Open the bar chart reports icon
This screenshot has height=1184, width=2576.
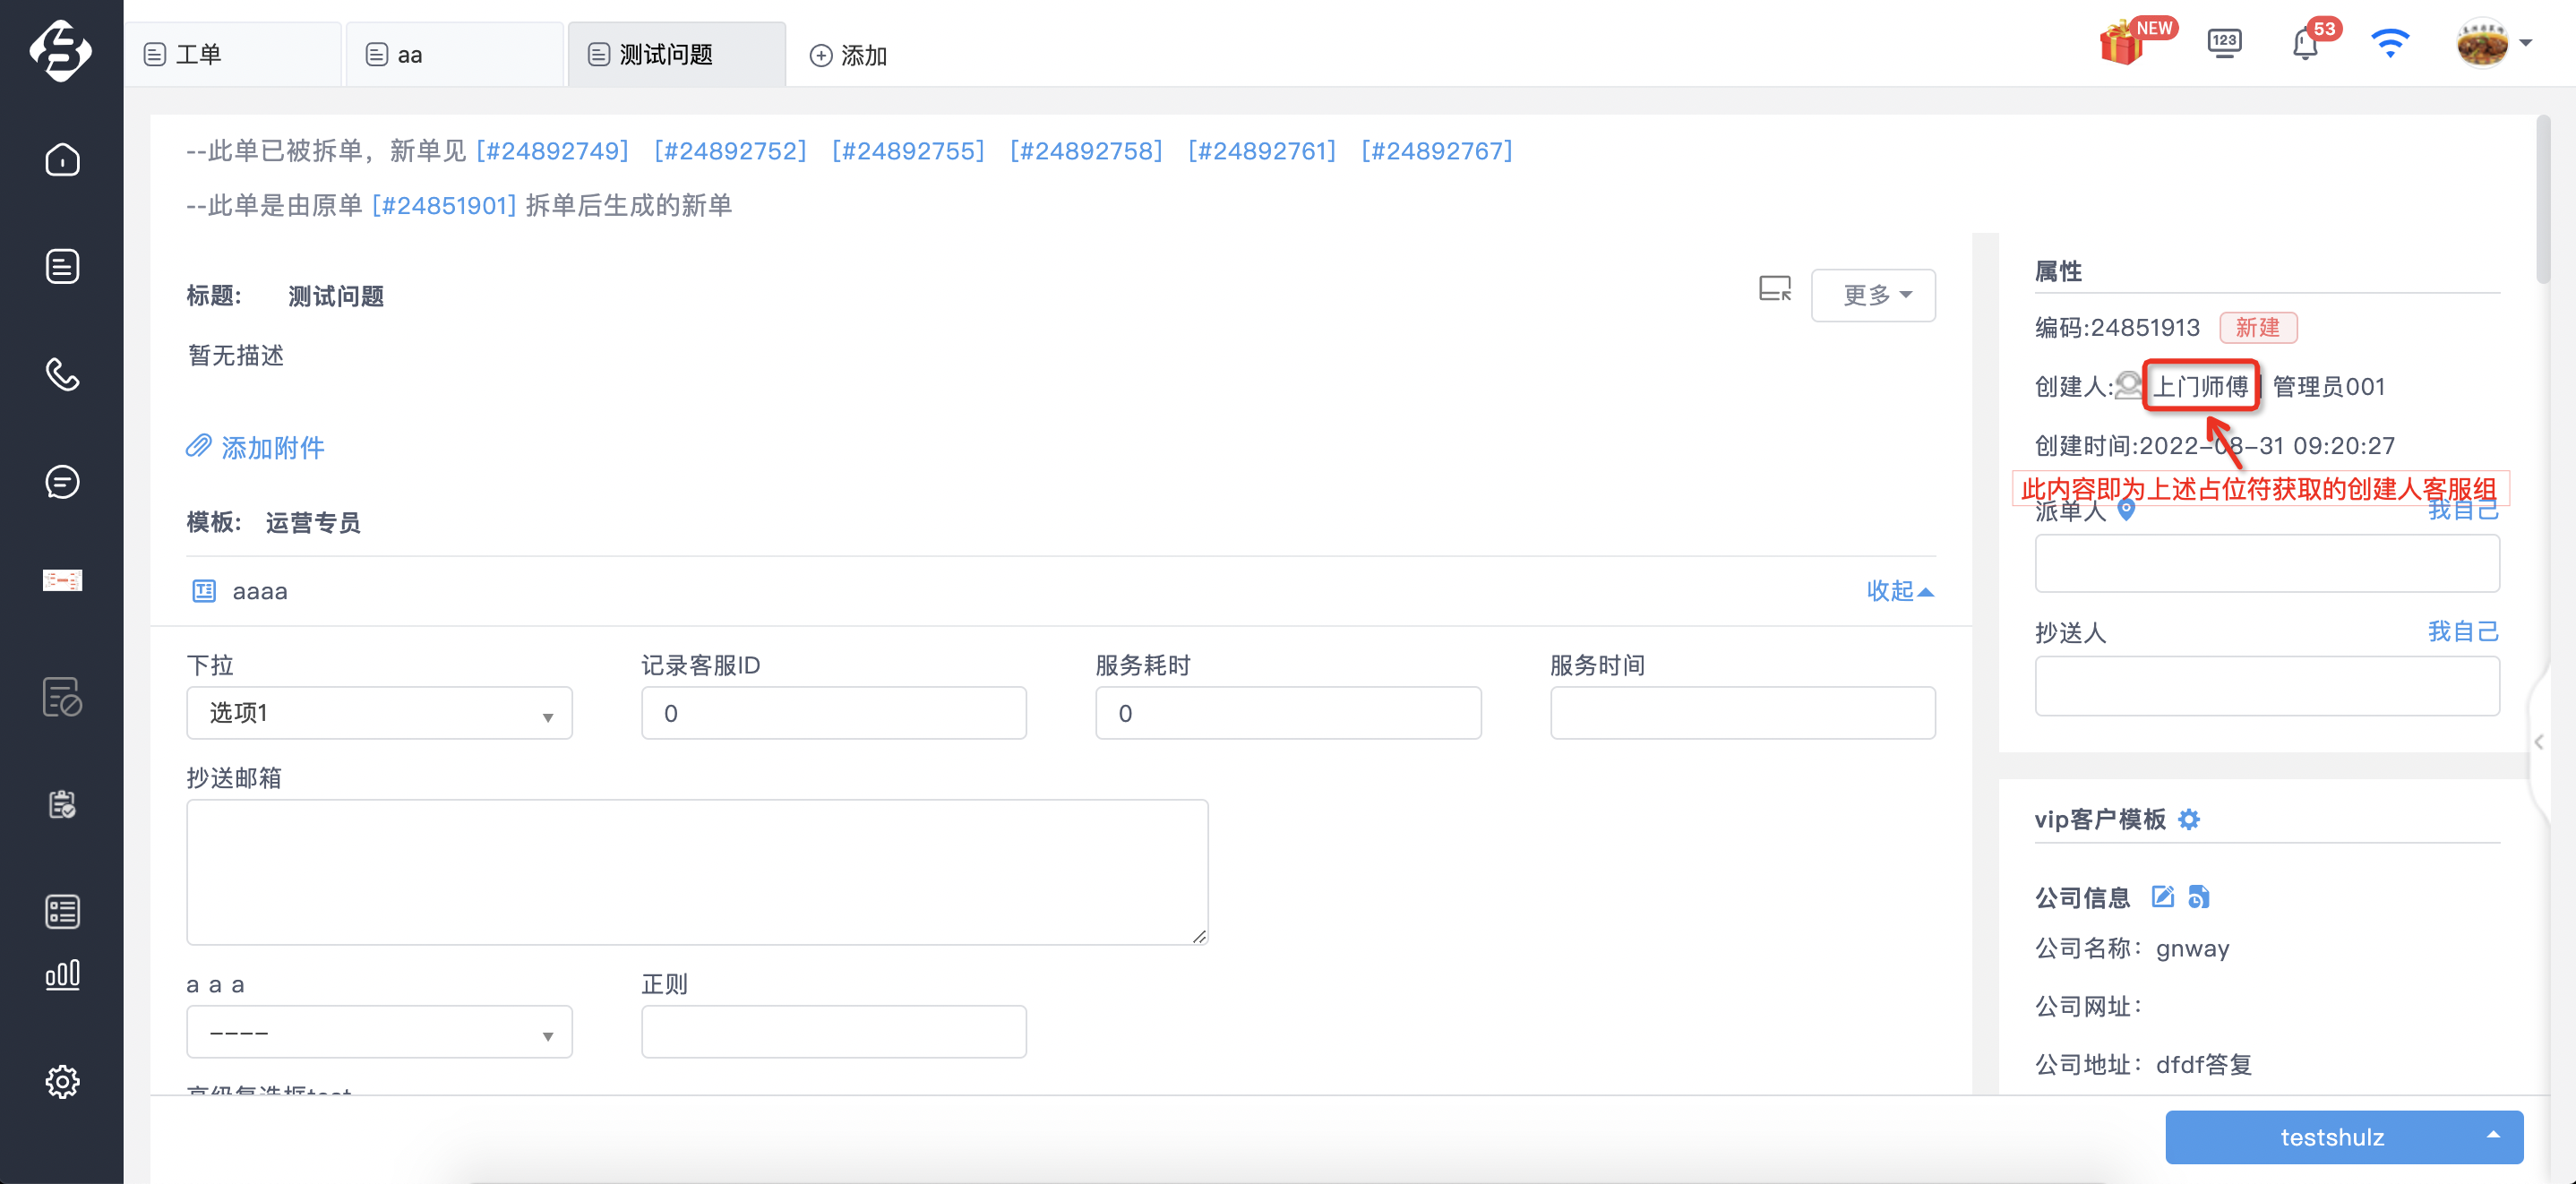point(62,974)
